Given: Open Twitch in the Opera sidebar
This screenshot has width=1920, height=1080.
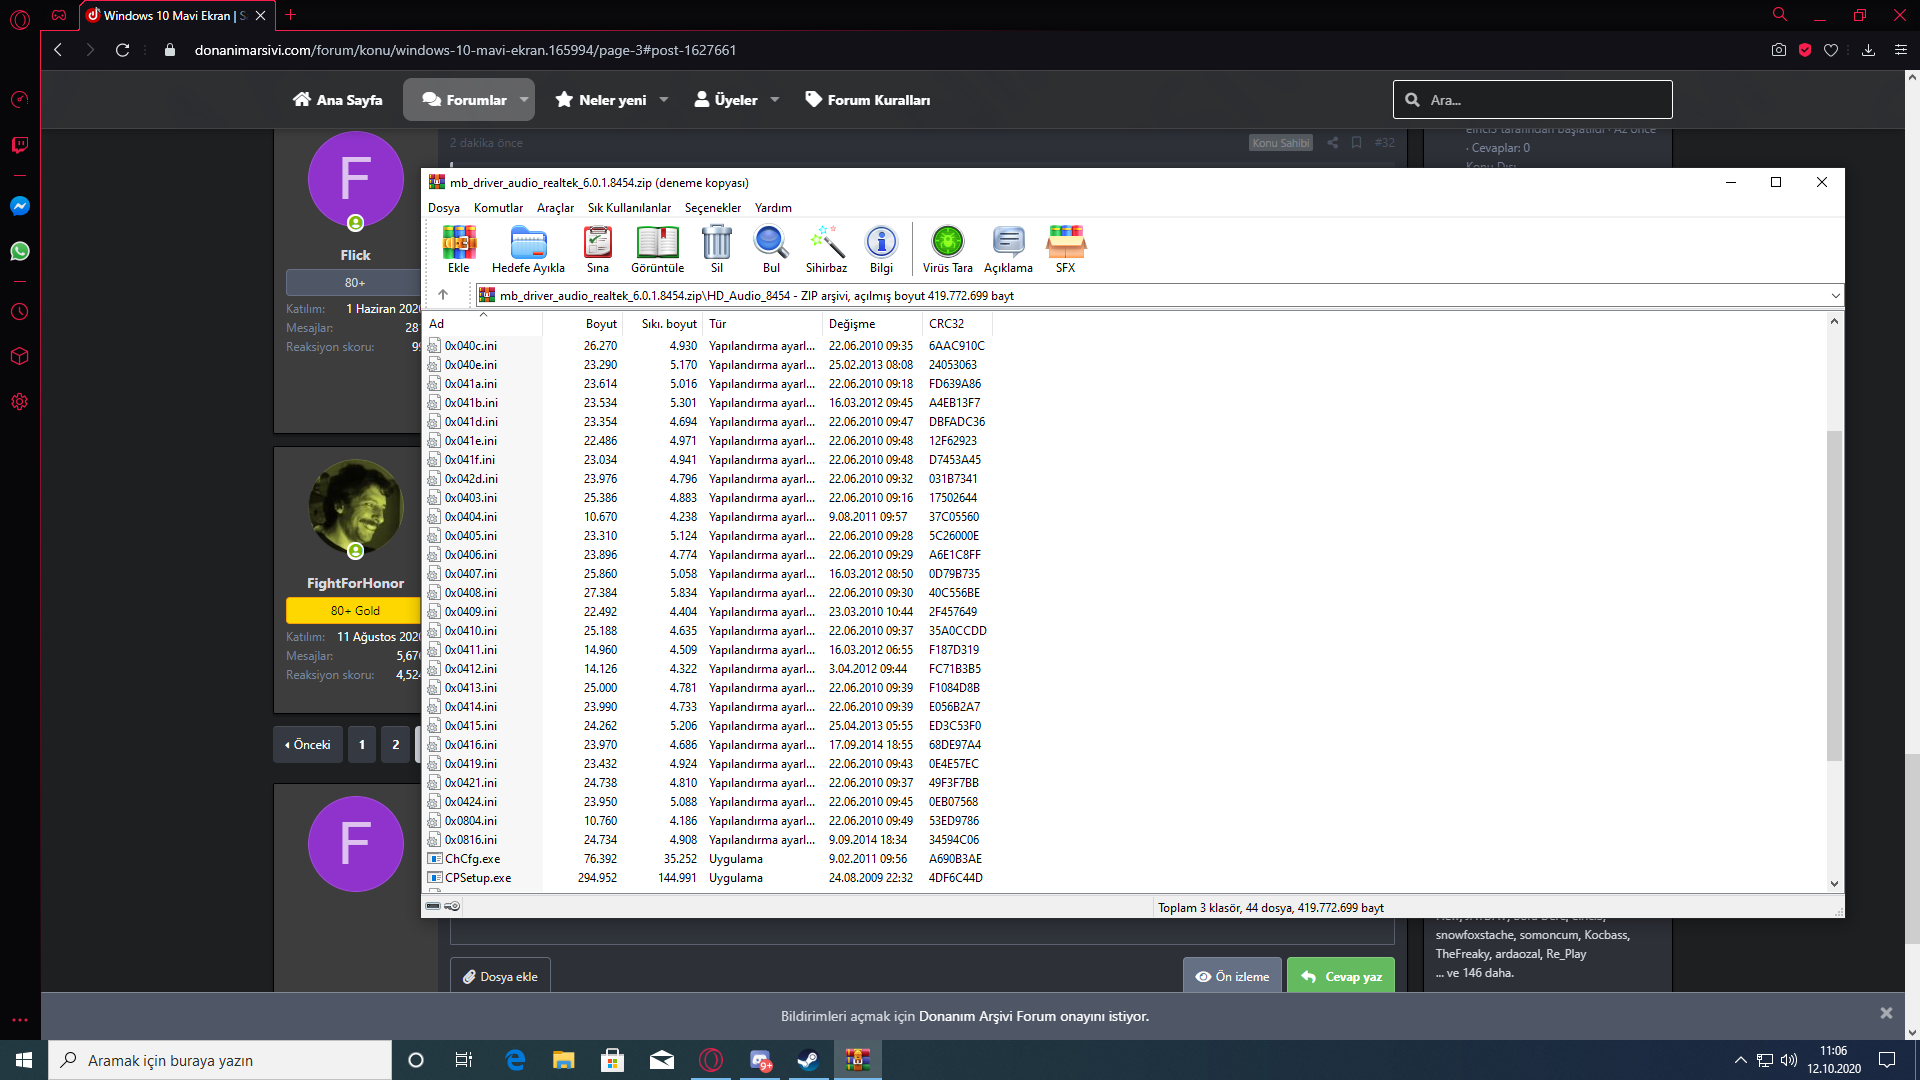Looking at the screenshot, I should pyautogui.click(x=20, y=145).
